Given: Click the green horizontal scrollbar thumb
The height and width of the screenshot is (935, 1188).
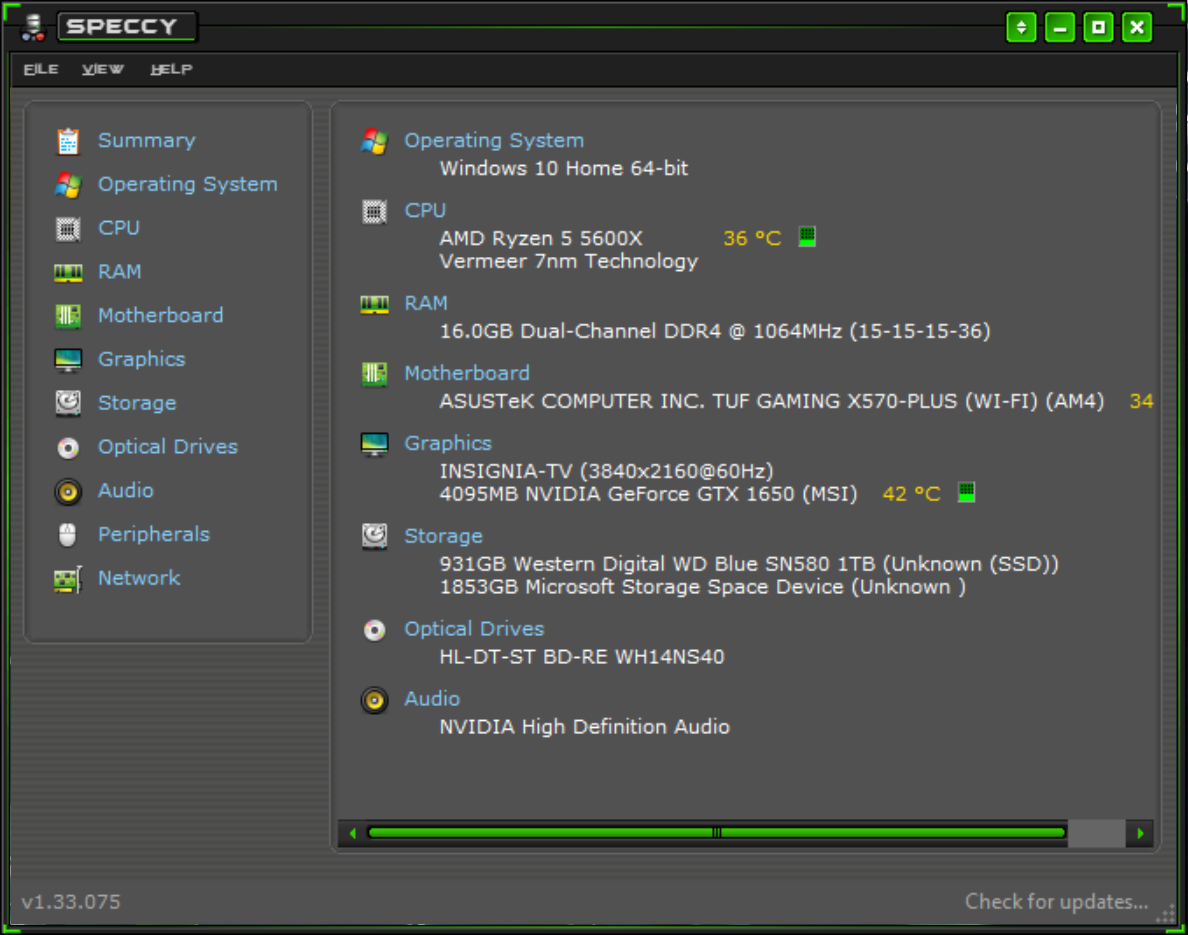Looking at the screenshot, I should [x=717, y=833].
